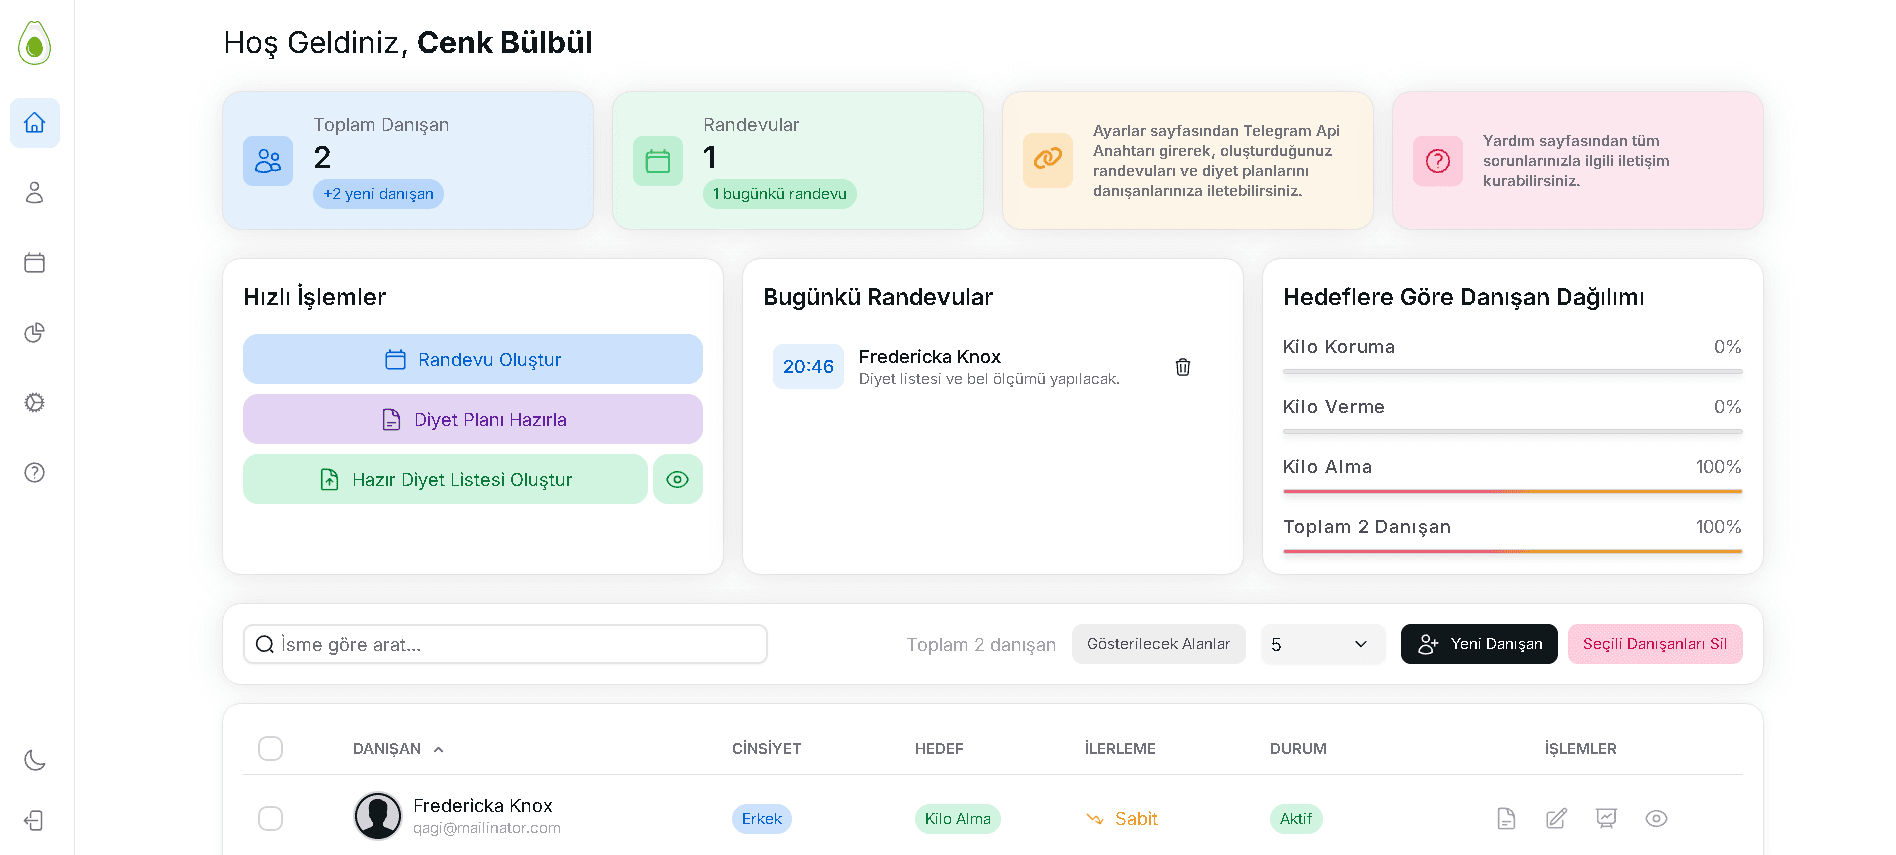1896x855 pixels.
Task: Open Gösterilecek Alanlar field selector
Action: tap(1159, 644)
